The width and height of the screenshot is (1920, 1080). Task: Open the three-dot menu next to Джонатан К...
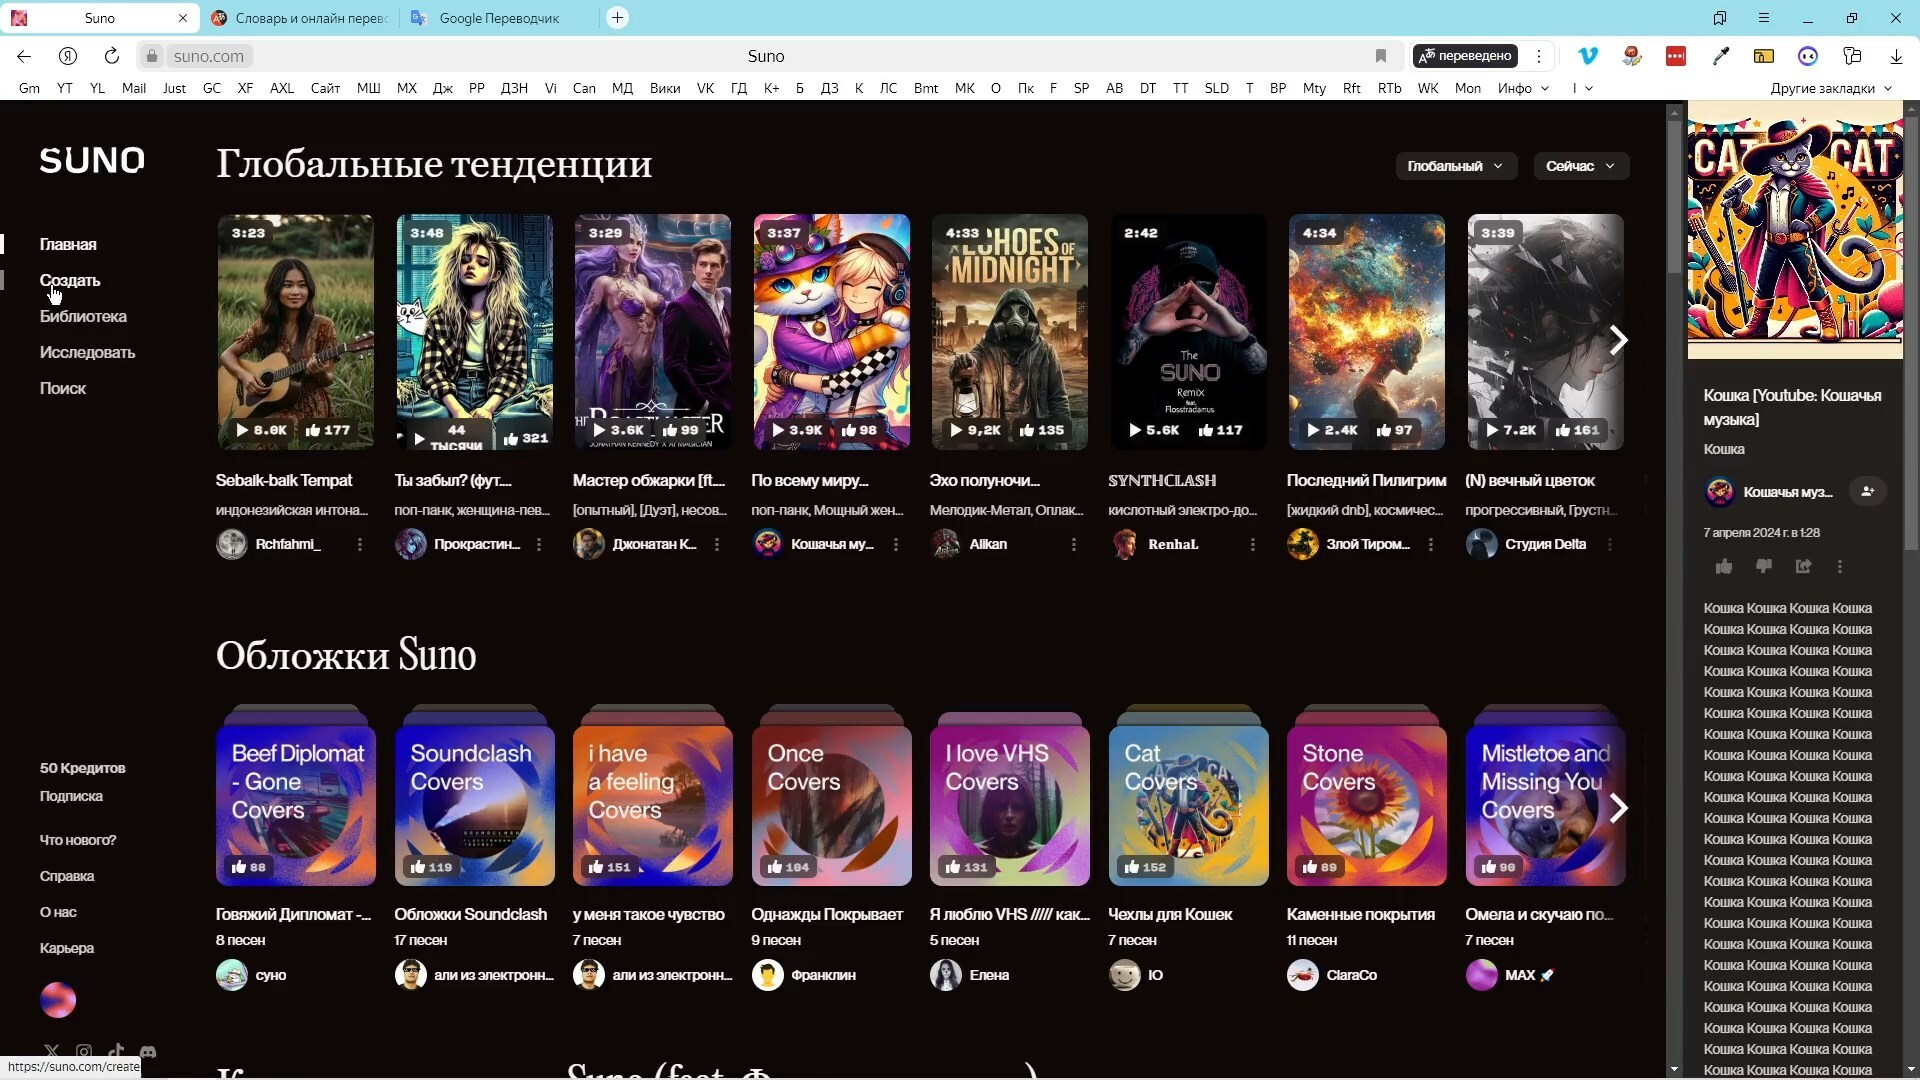coord(717,544)
